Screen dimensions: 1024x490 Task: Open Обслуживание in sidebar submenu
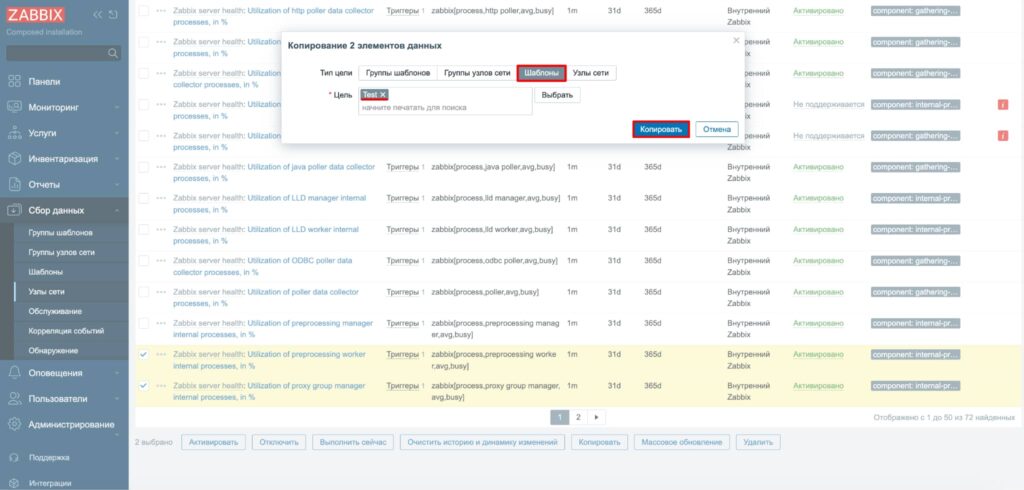click(55, 311)
